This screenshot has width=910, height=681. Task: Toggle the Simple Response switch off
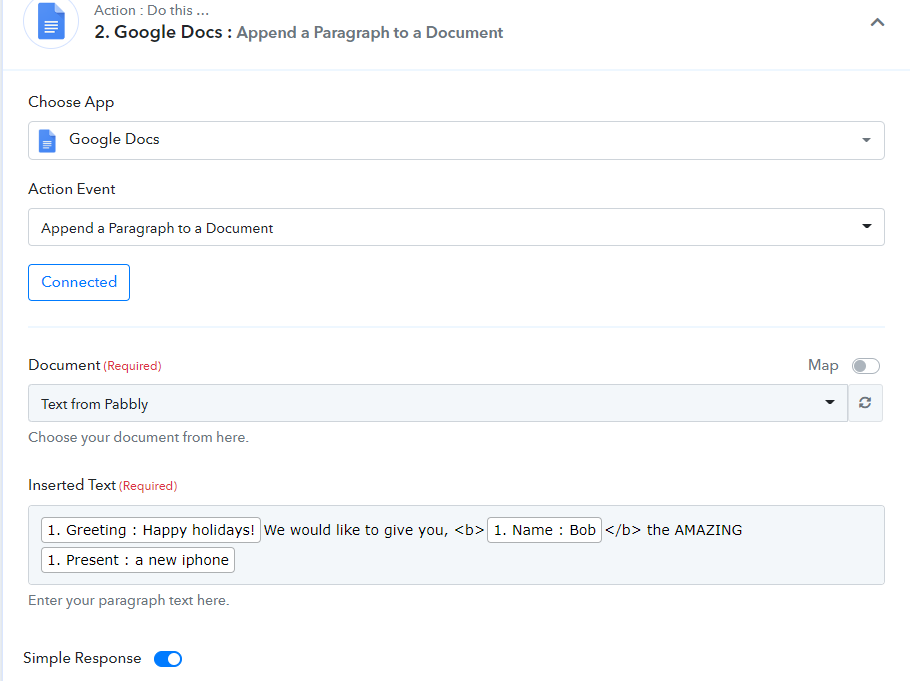(168, 659)
